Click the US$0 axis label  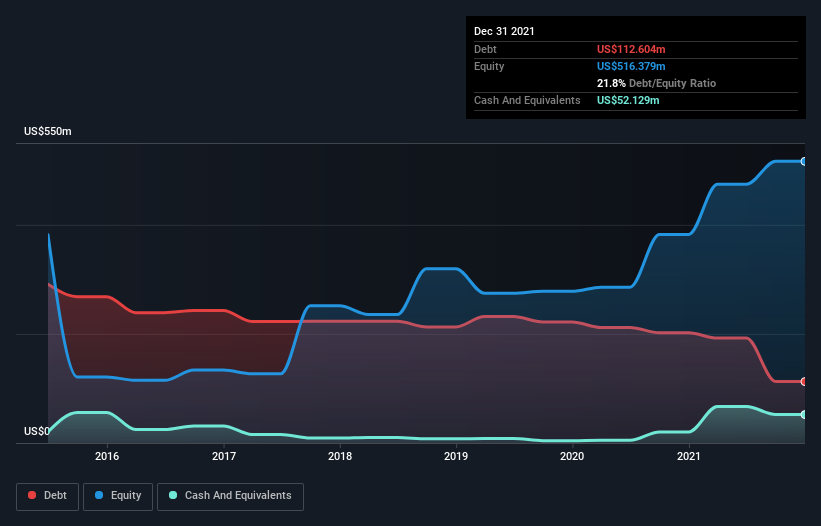coord(37,431)
